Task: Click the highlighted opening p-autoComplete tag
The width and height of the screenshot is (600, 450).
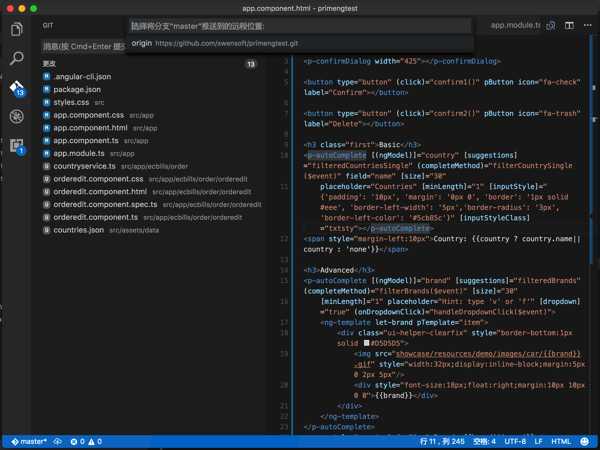Action: point(336,155)
